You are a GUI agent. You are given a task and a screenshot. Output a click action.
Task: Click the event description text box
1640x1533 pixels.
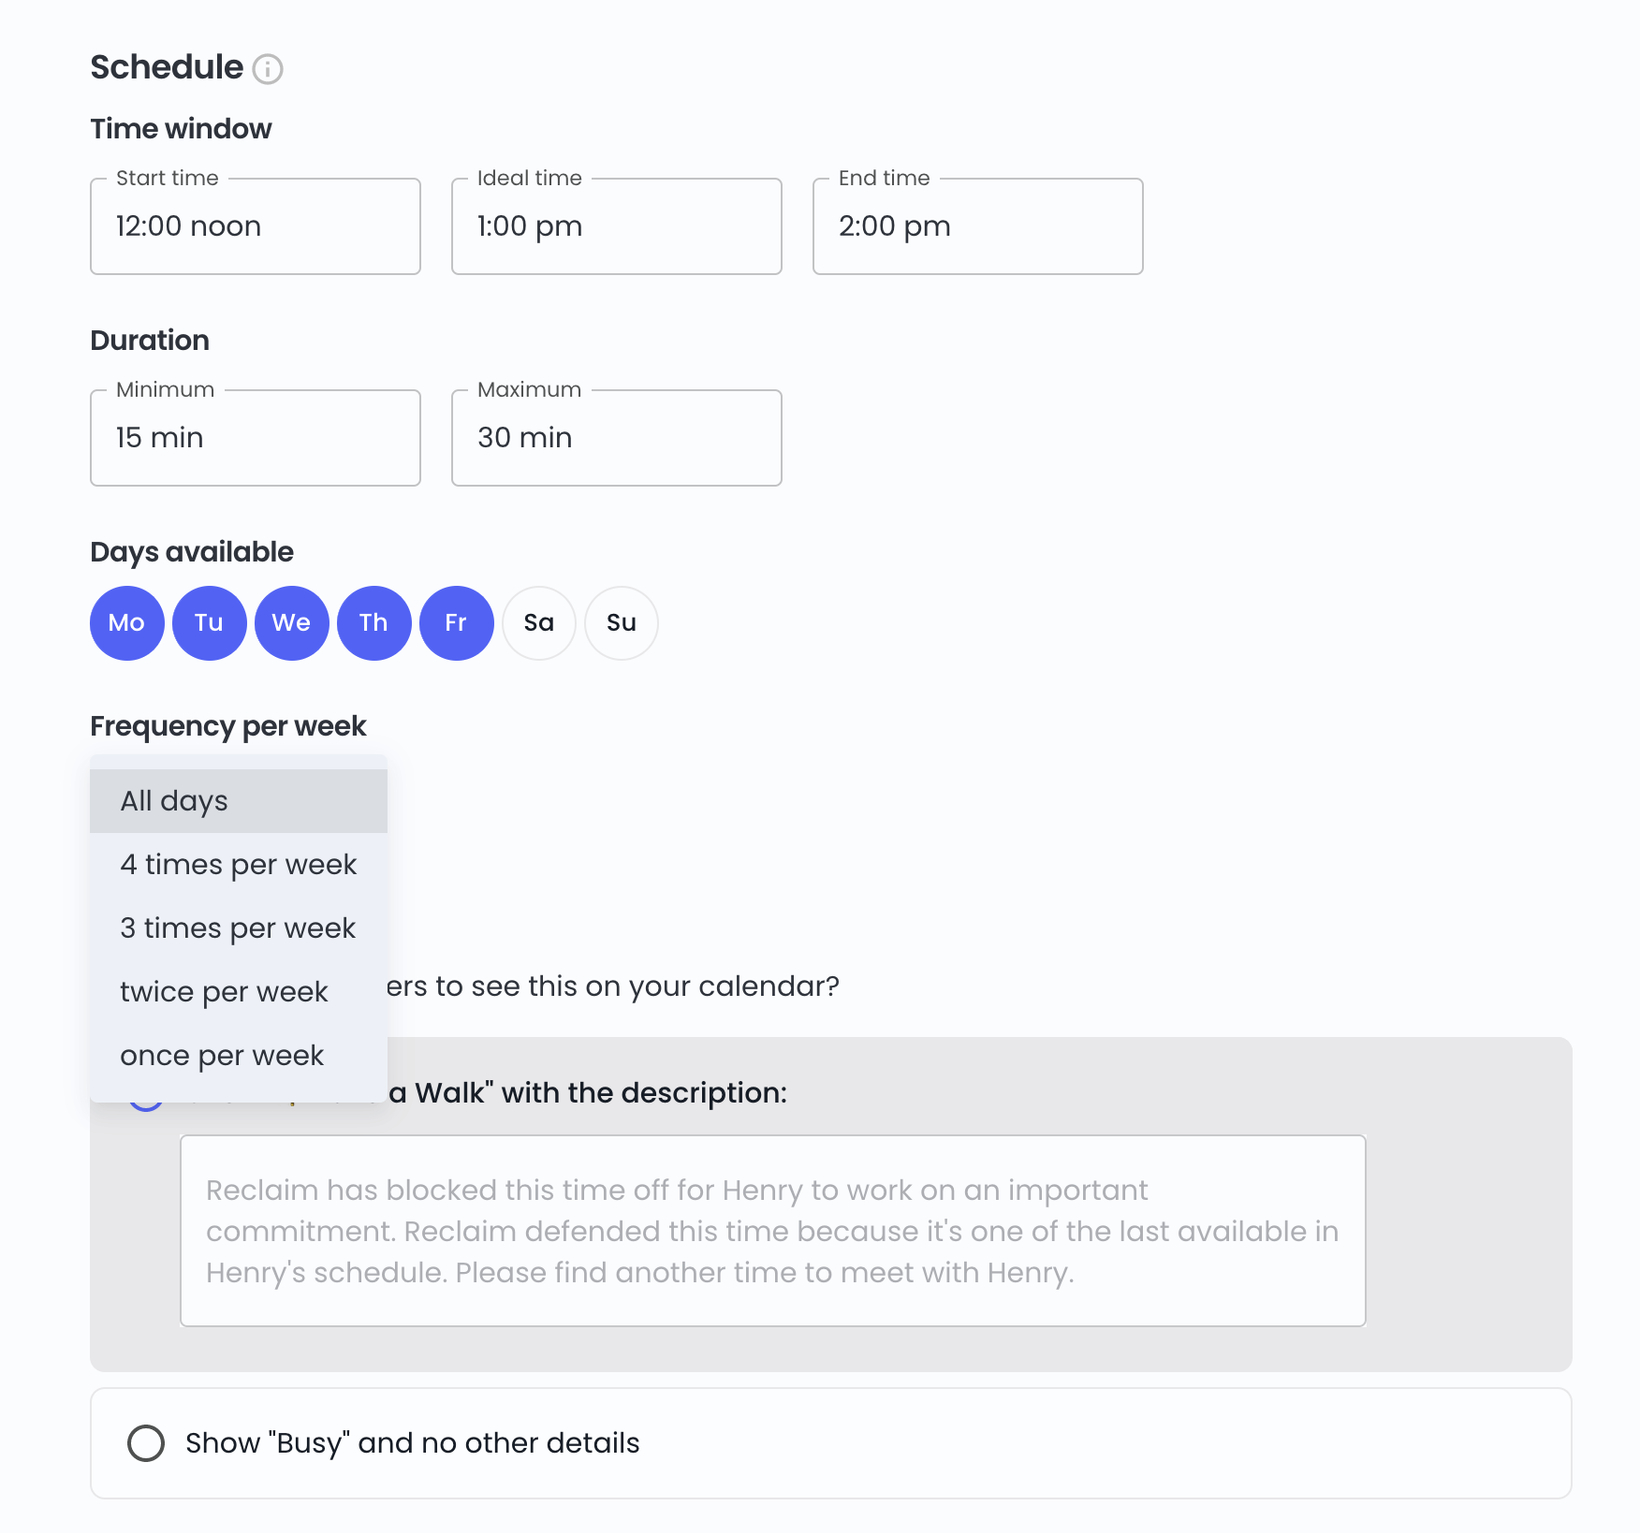(773, 1231)
